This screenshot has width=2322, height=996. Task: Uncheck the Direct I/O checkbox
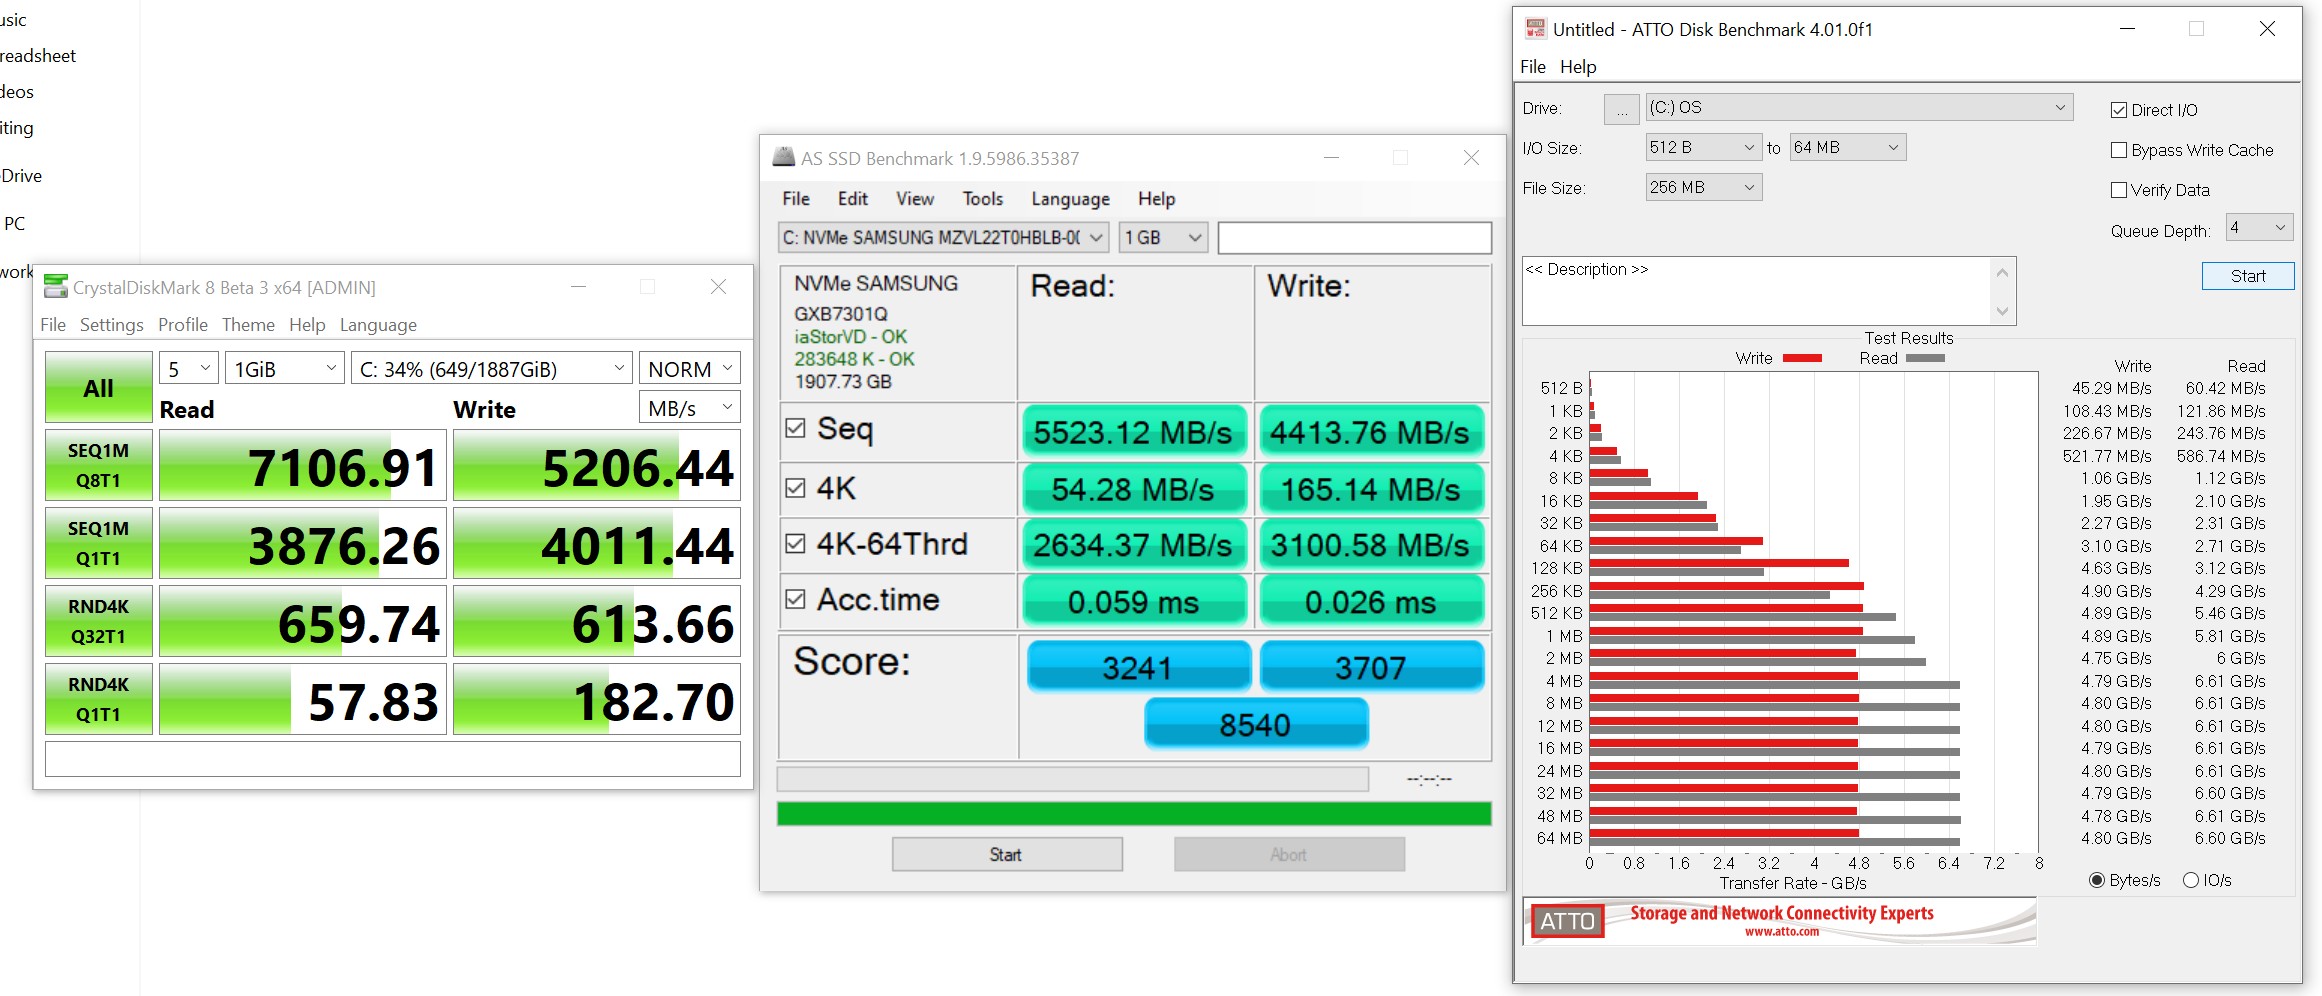pos(2119,110)
